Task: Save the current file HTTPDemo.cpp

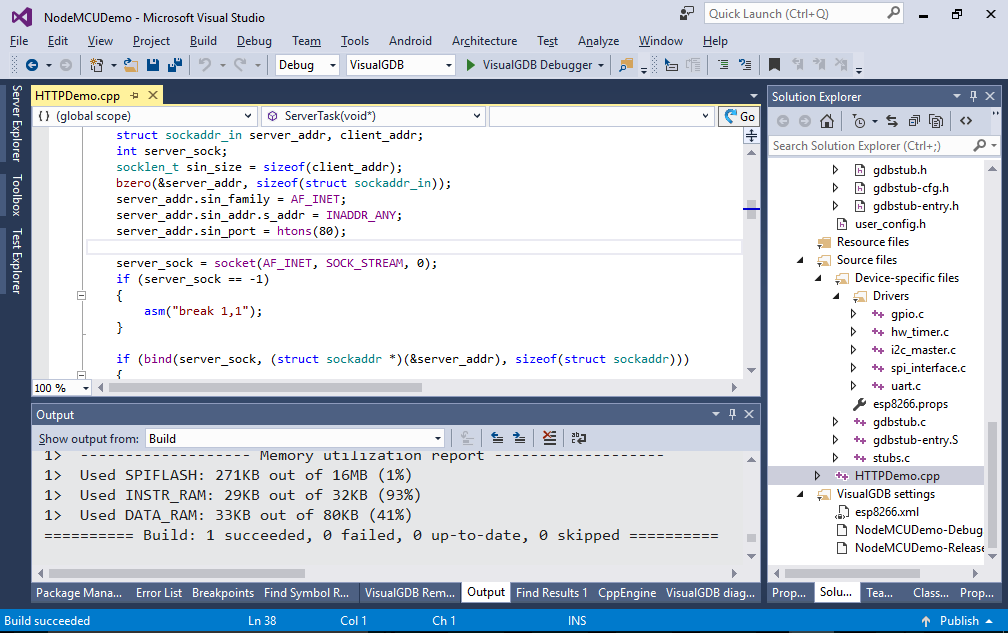Action: click(x=153, y=65)
